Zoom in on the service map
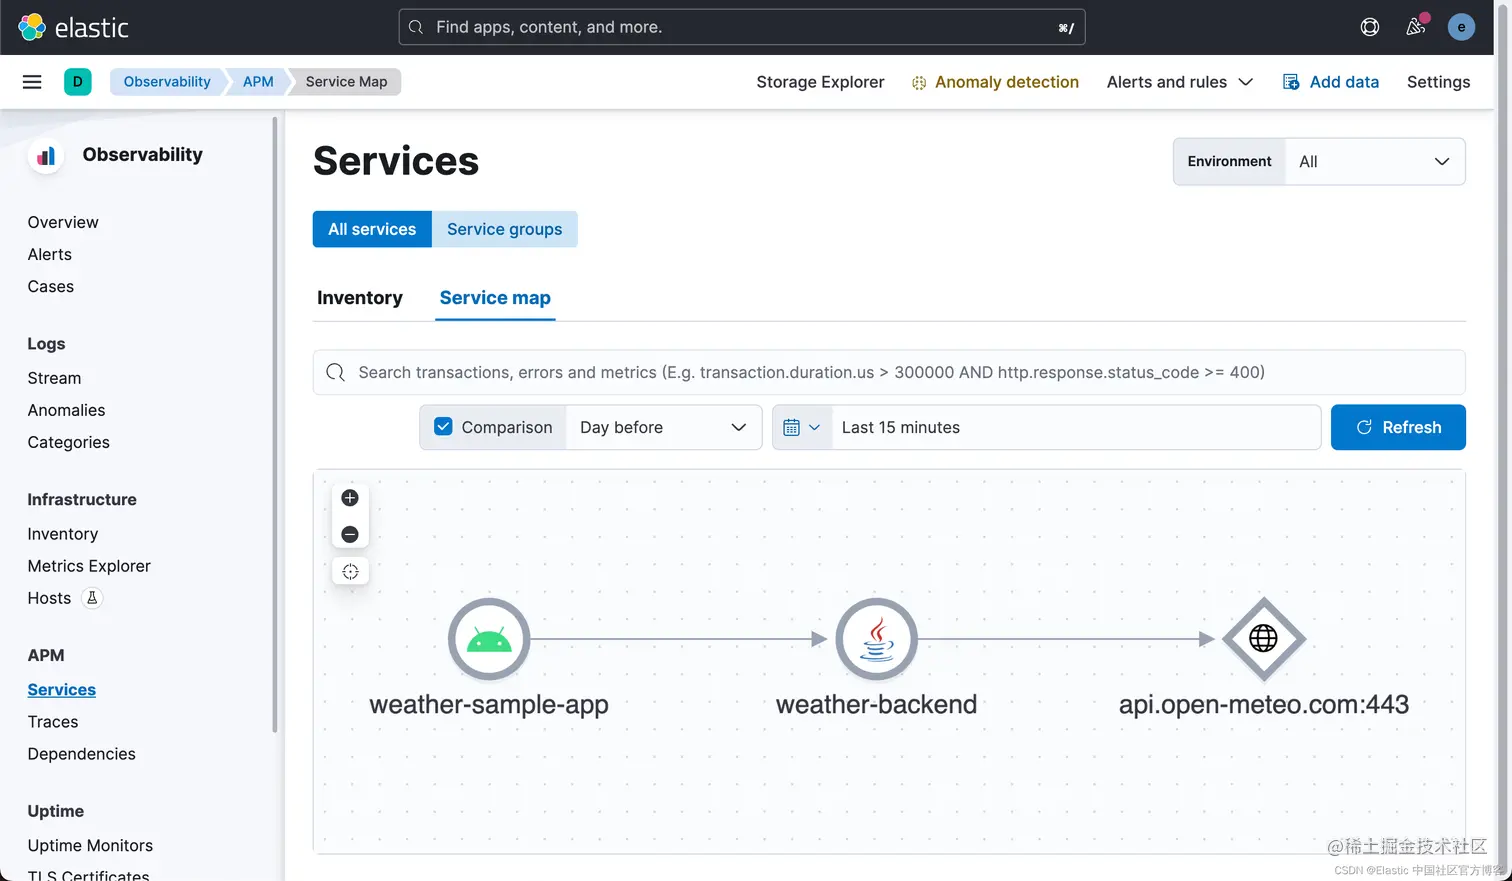The width and height of the screenshot is (1512, 881). point(350,498)
